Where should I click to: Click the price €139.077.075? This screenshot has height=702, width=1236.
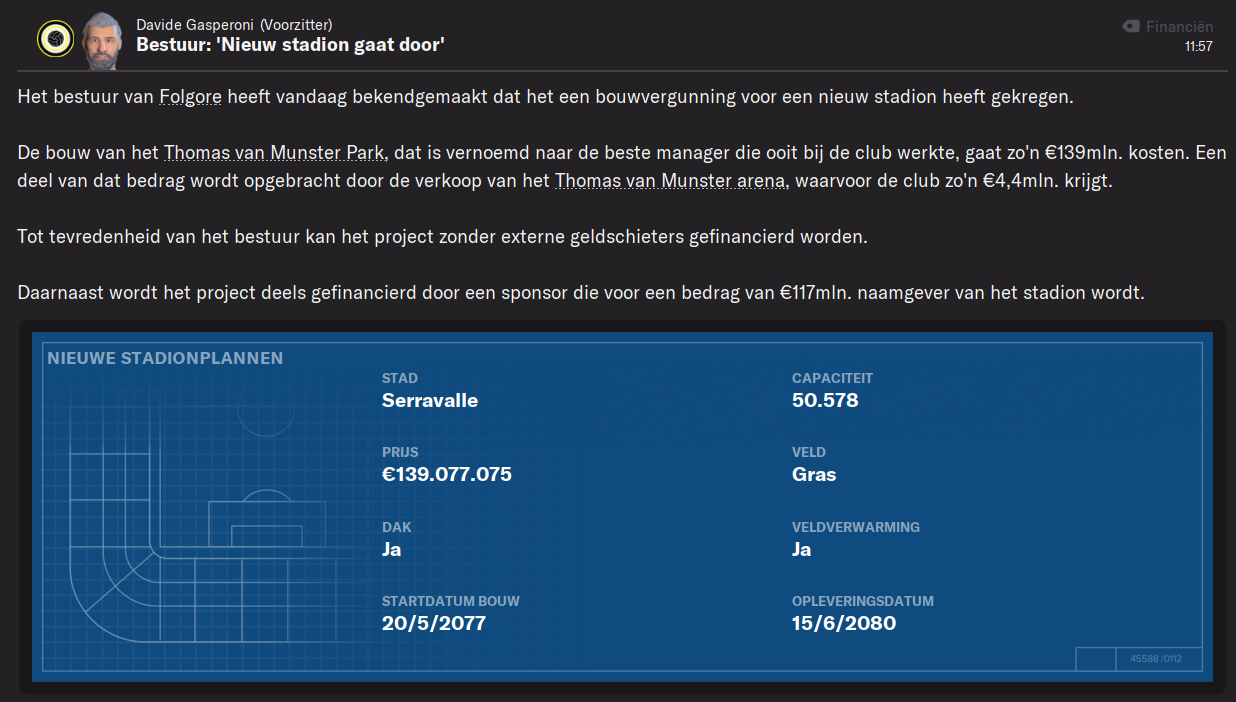tap(446, 475)
